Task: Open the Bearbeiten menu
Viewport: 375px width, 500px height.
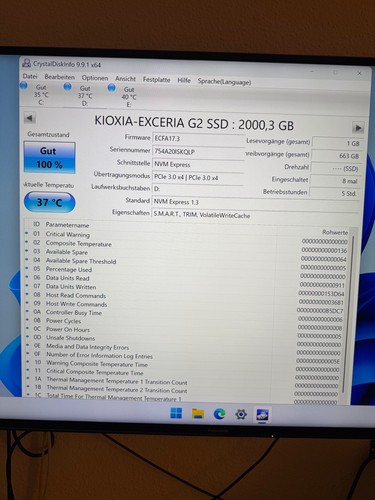Action: click(59, 77)
